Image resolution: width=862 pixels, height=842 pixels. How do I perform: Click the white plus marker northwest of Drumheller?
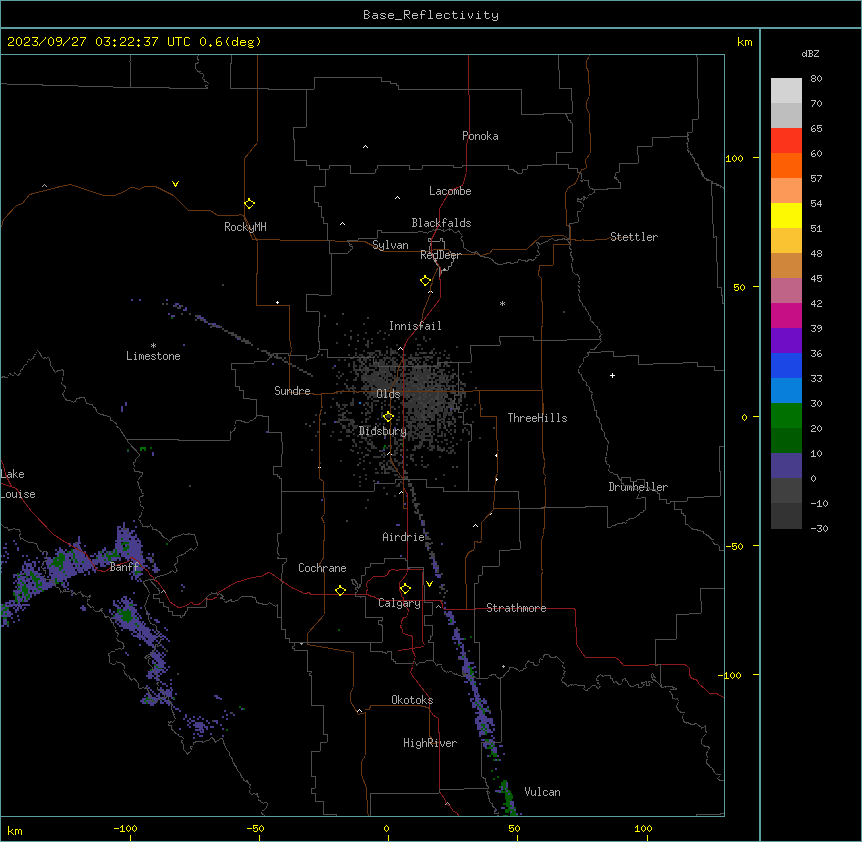[612, 375]
